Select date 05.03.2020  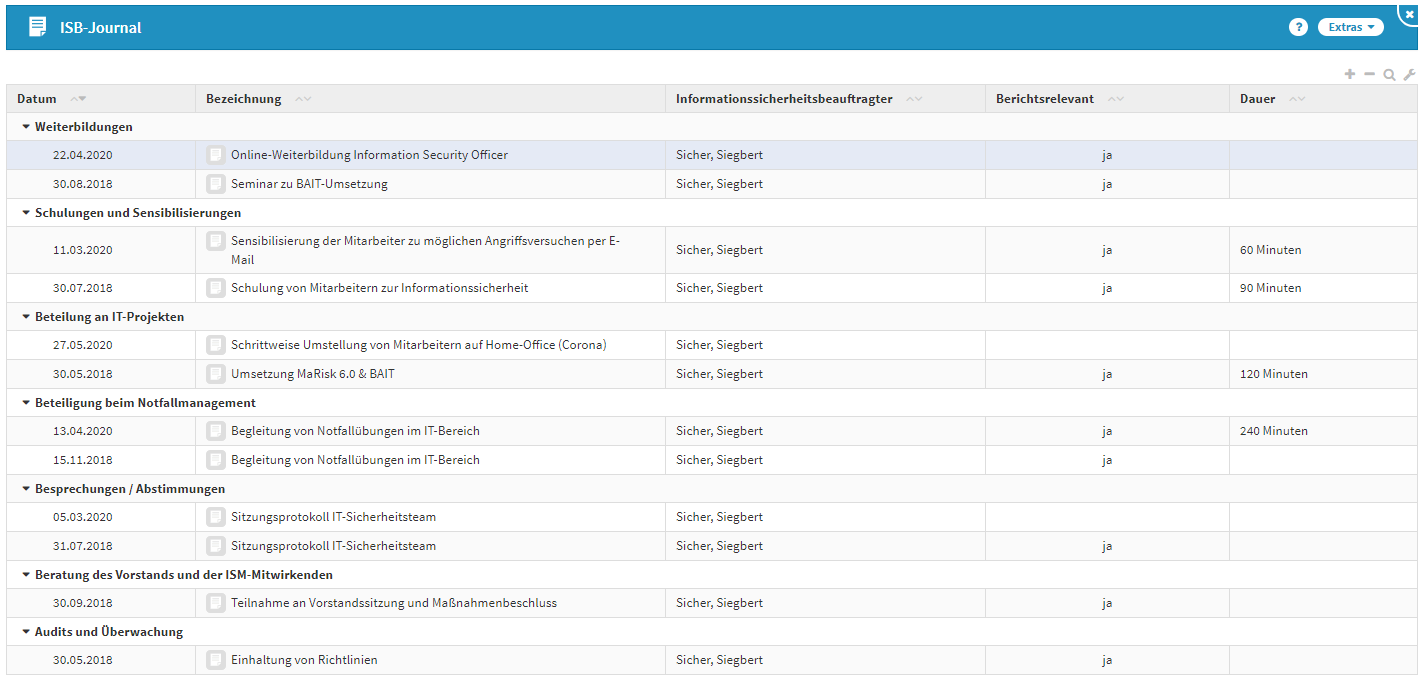(83, 517)
